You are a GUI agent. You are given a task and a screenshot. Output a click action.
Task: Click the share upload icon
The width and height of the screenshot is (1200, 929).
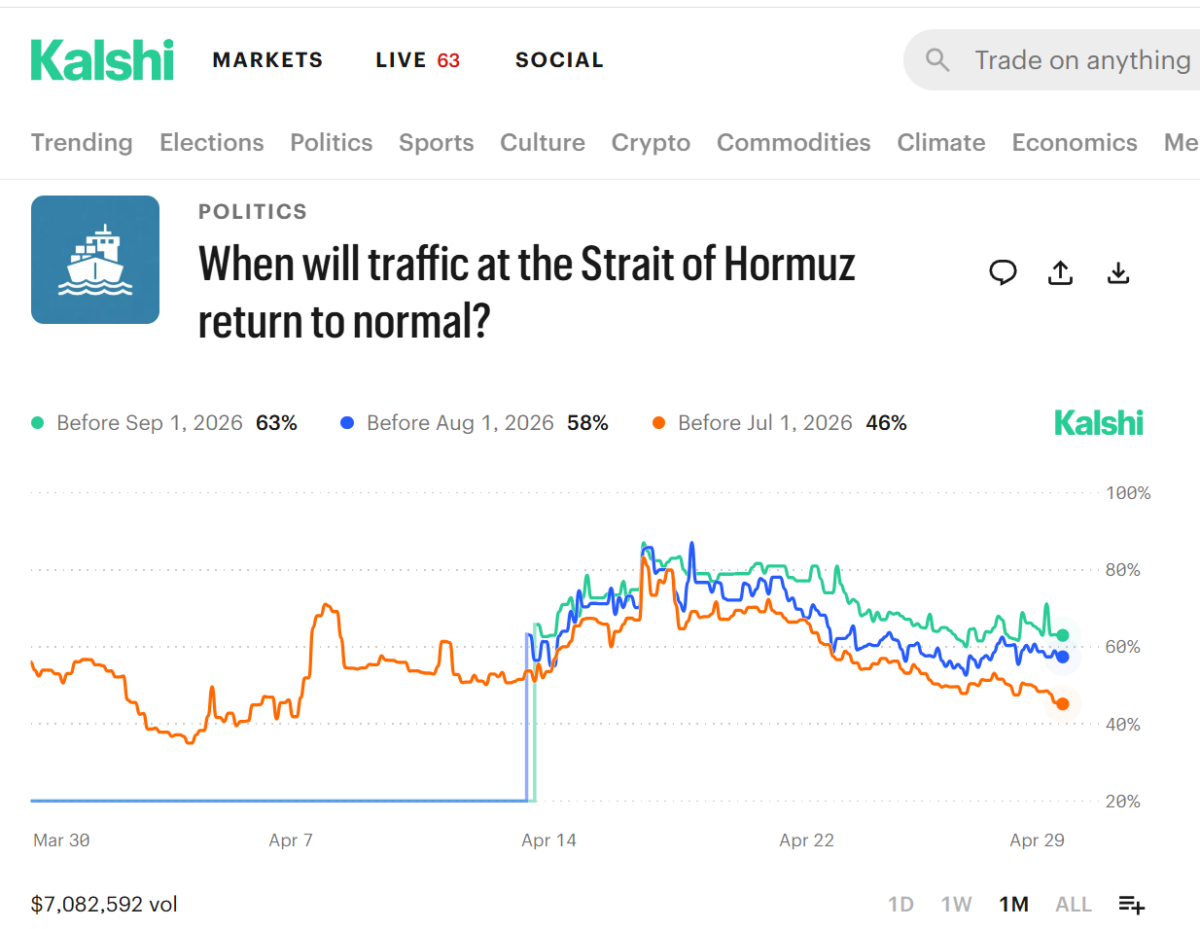coord(1061,273)
